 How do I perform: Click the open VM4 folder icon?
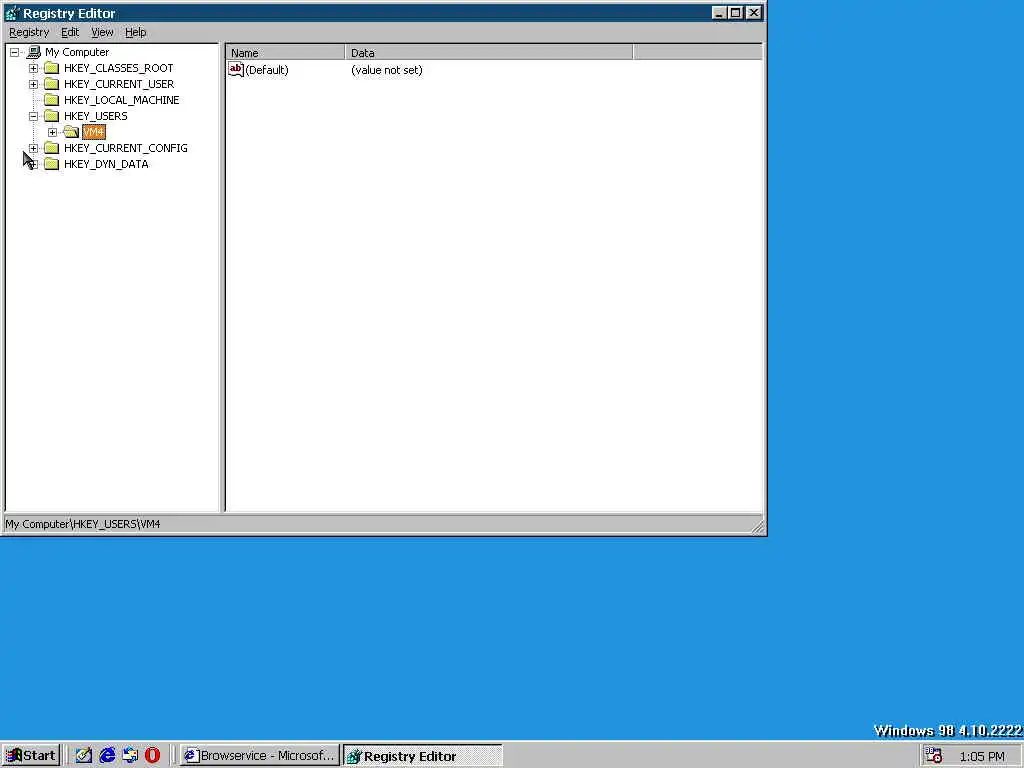click(x=71, y=132)
